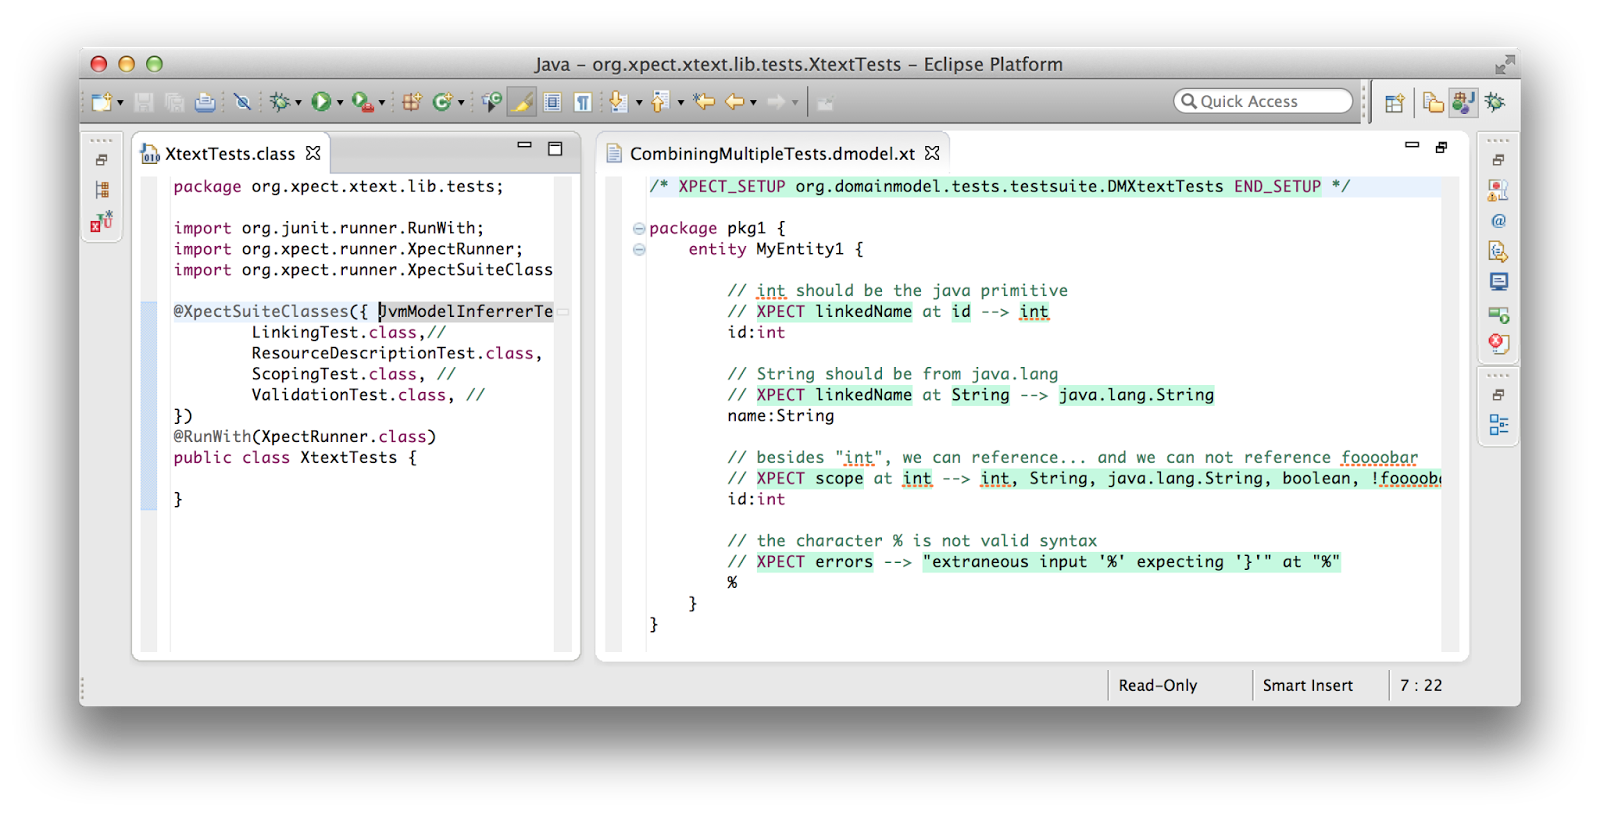The width and height of the screenshot is (1600, 816).
Task: Open the Console view monitor icon
Action: [x=1498, y=282]
